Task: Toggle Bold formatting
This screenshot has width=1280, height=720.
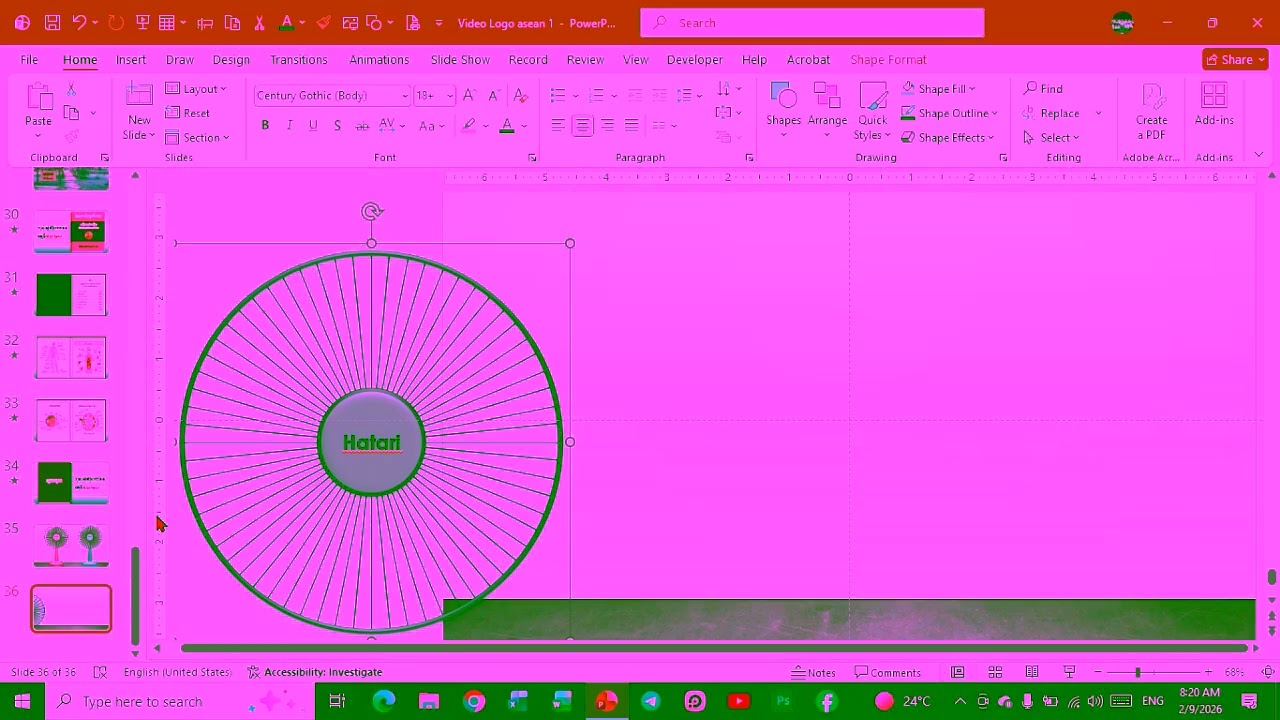Action: coord(265,125)
